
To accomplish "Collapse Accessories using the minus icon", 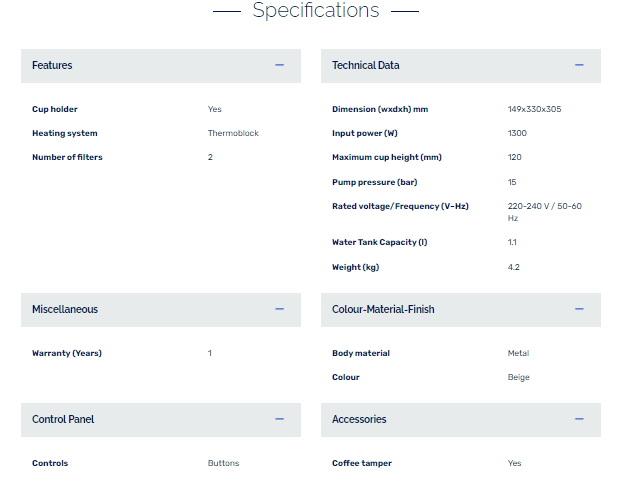I will click(x=579, y=419).
